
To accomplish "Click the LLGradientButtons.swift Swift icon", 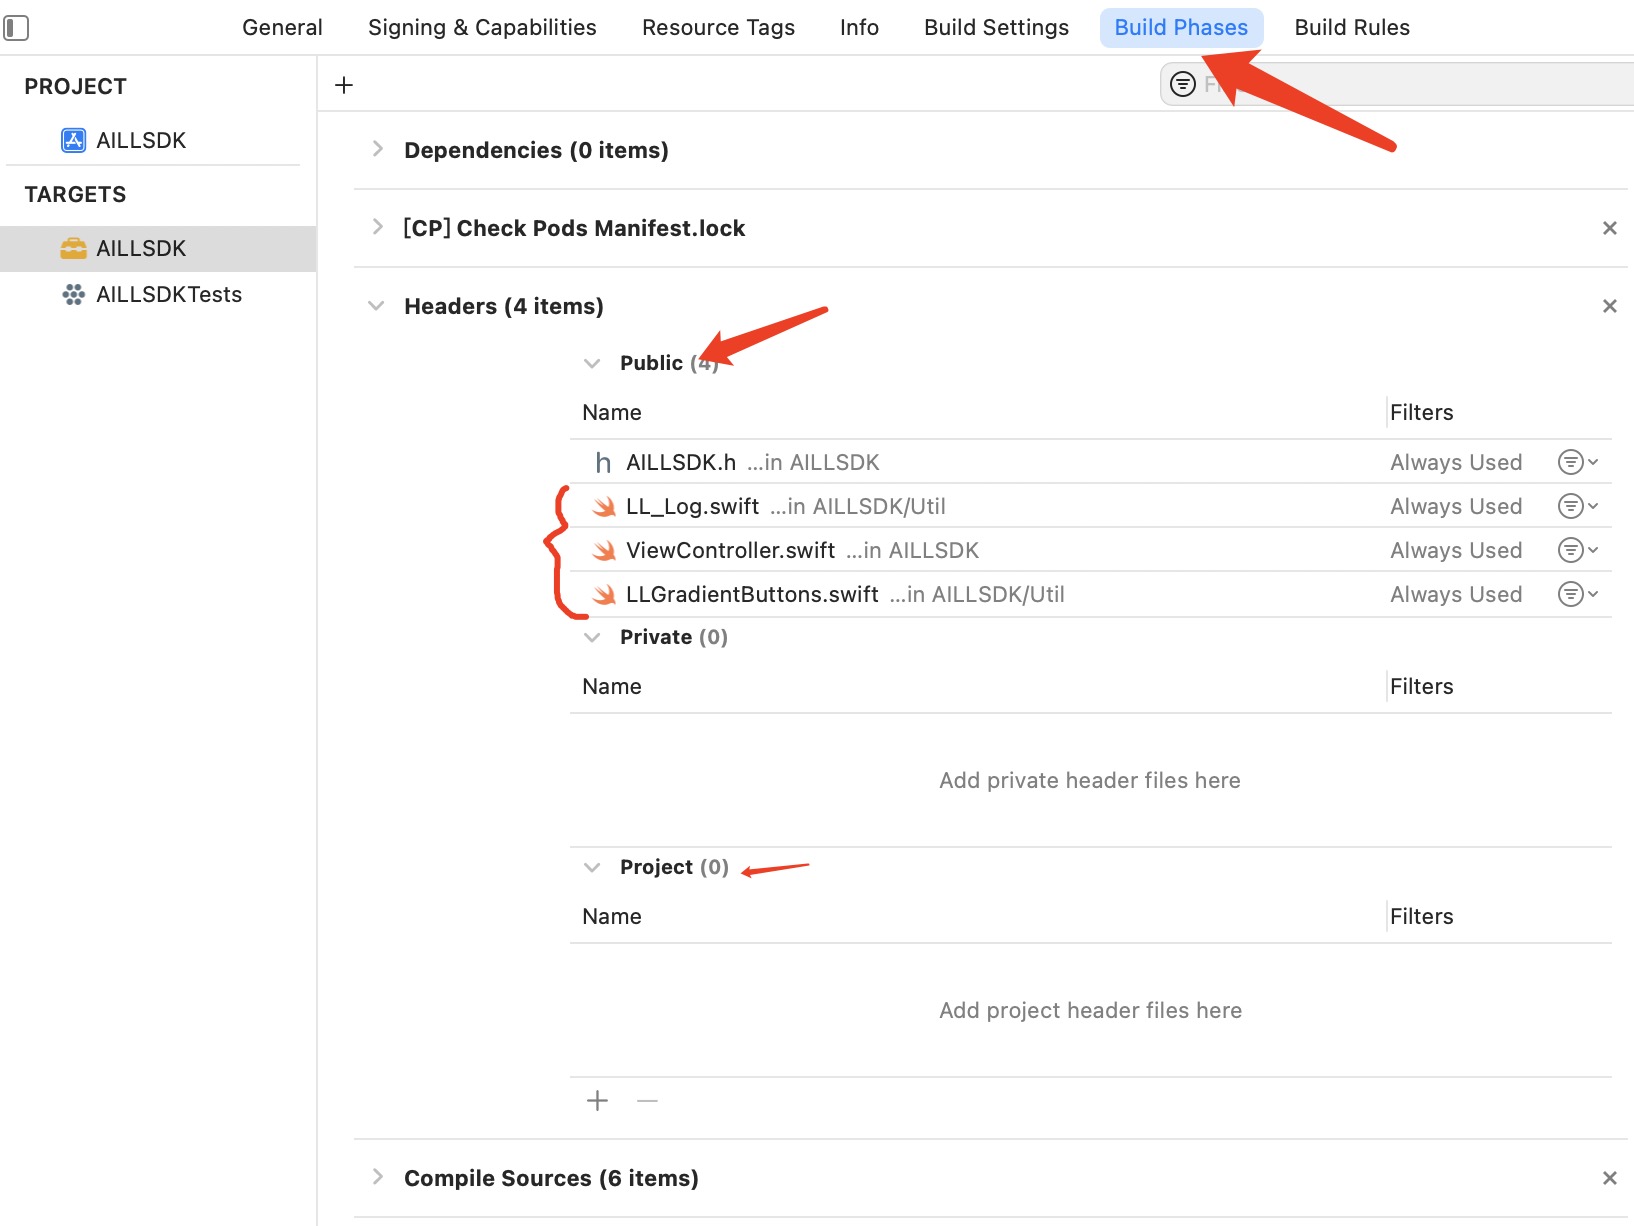I will 604,595.
